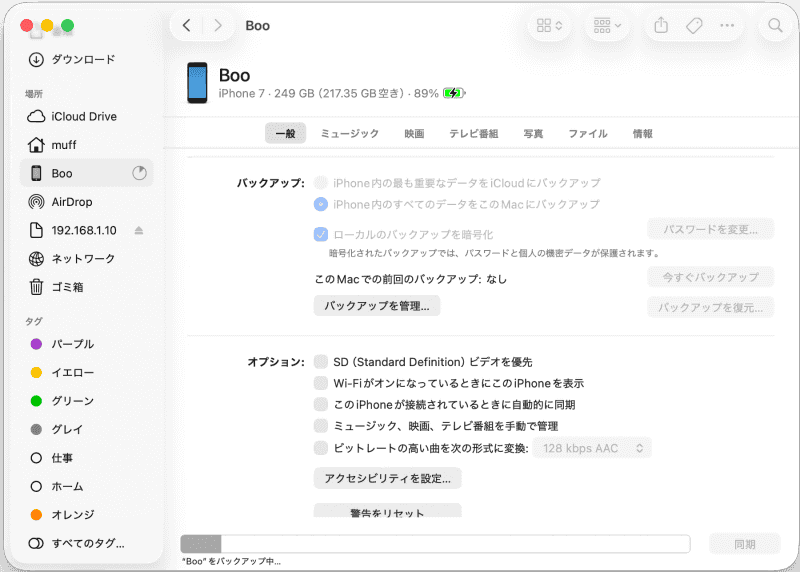800x572 pixels.
Task: Click the backup progress bar
Action: tap(435, 544)
